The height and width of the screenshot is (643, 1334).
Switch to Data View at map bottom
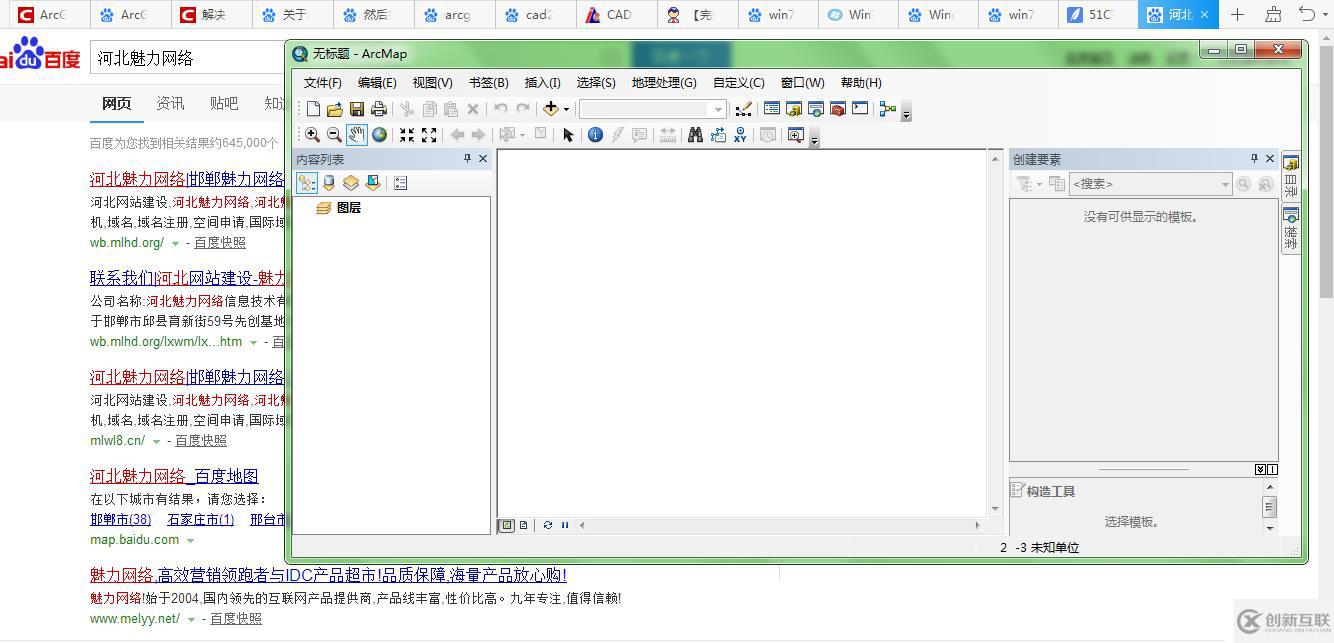tap(508, 525)
